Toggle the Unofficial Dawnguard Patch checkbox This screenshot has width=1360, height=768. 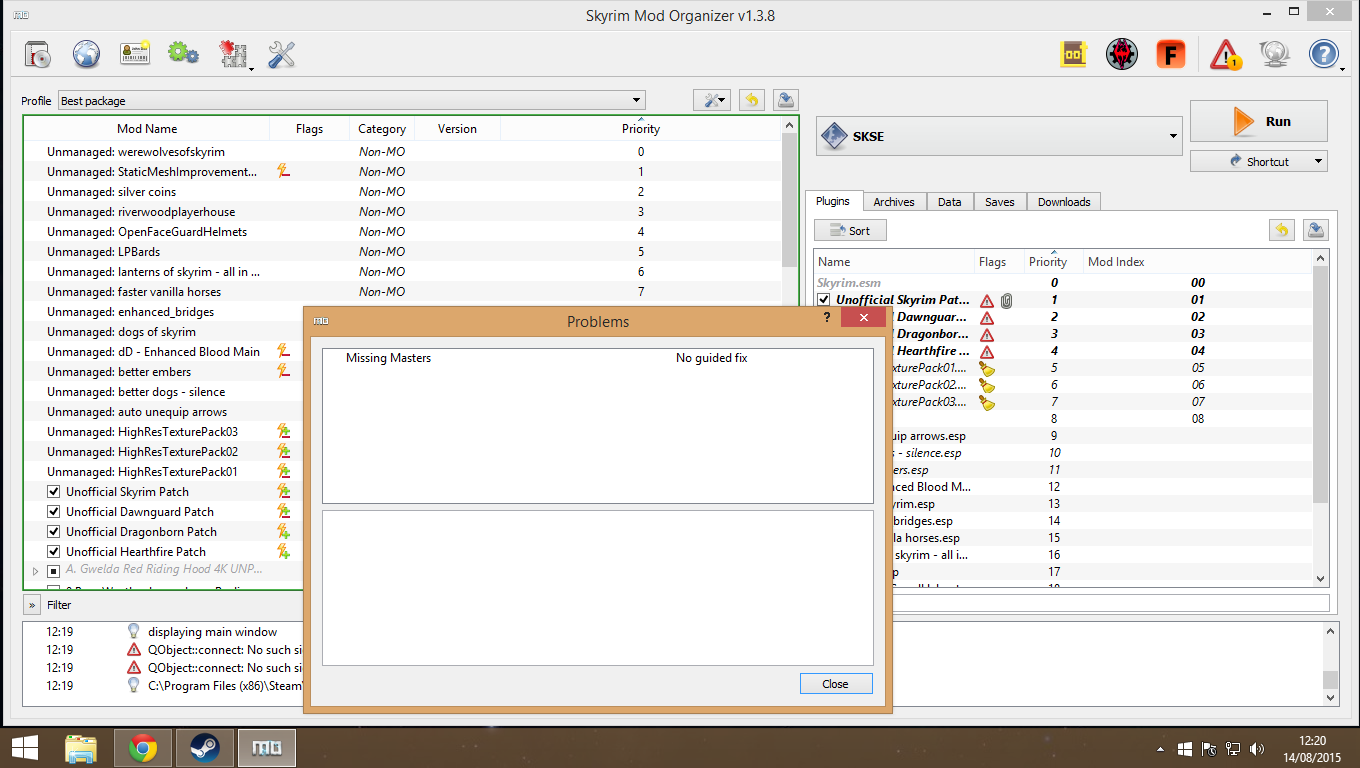(x=54, y=512)
